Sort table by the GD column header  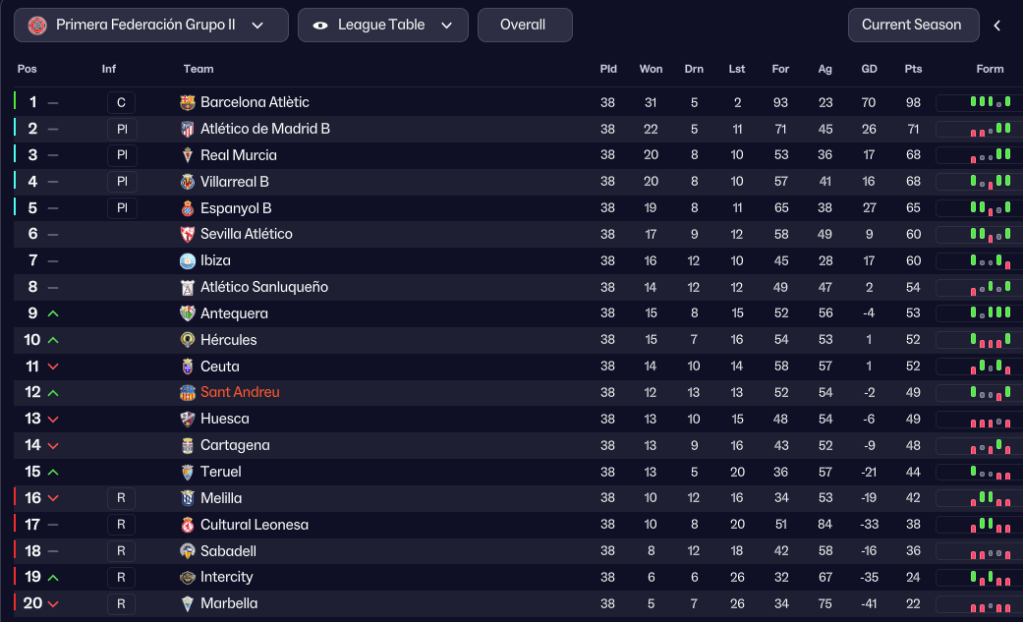click(869, 69)
